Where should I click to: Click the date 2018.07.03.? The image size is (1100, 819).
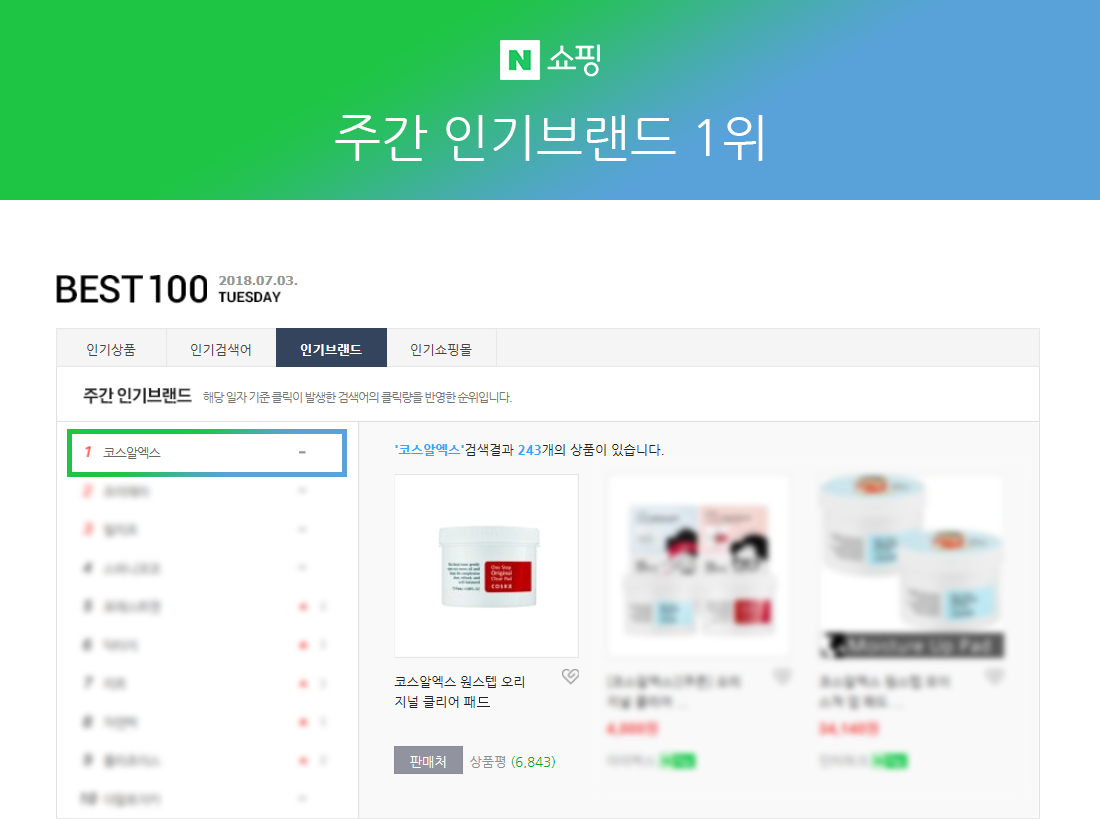coord(258,280)
